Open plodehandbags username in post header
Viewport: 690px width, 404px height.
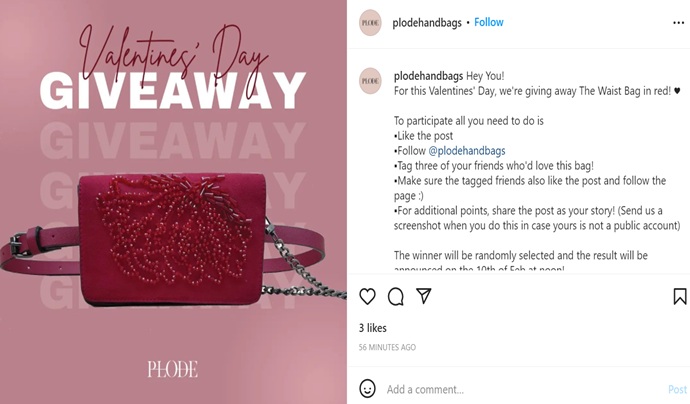pyautogui.click(x=427, y=23)
